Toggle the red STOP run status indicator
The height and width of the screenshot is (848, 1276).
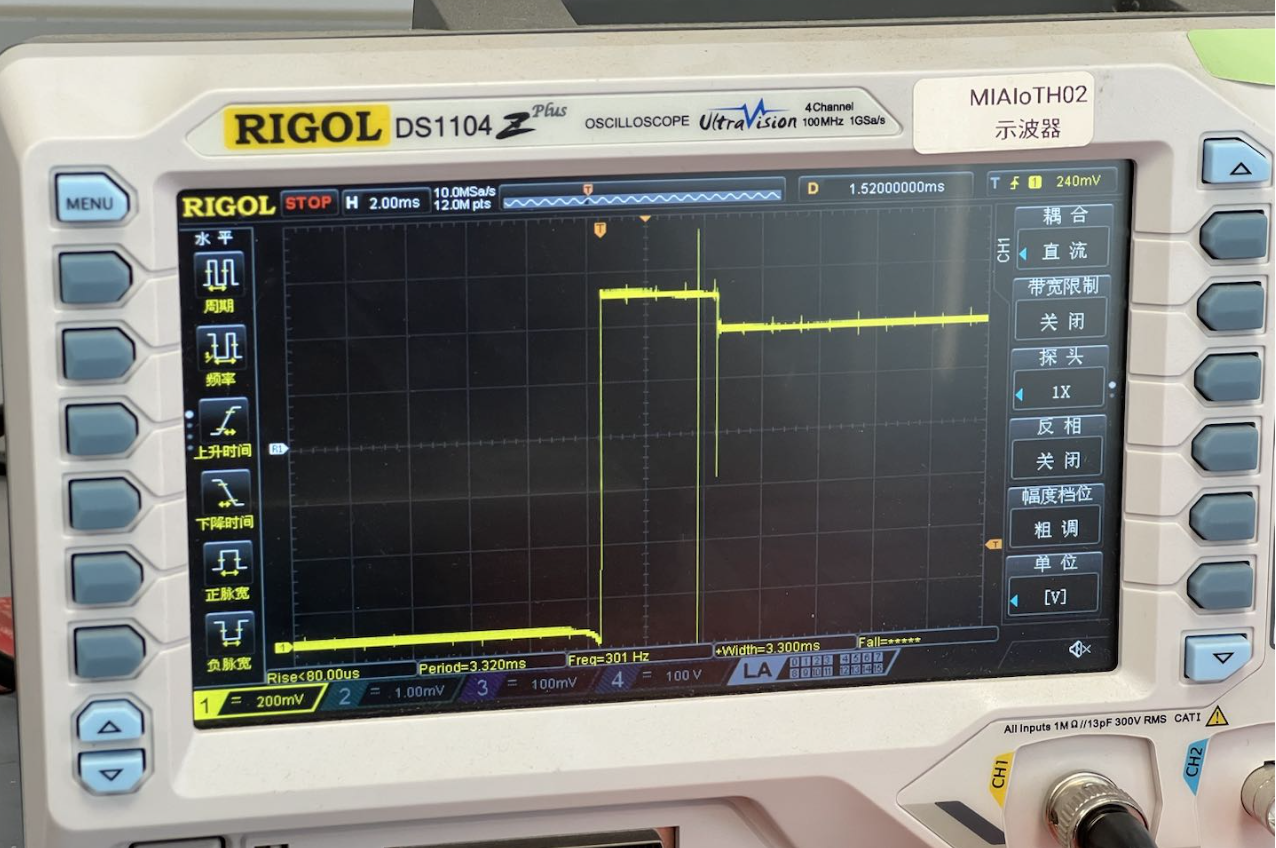click(x=308, y=202)
